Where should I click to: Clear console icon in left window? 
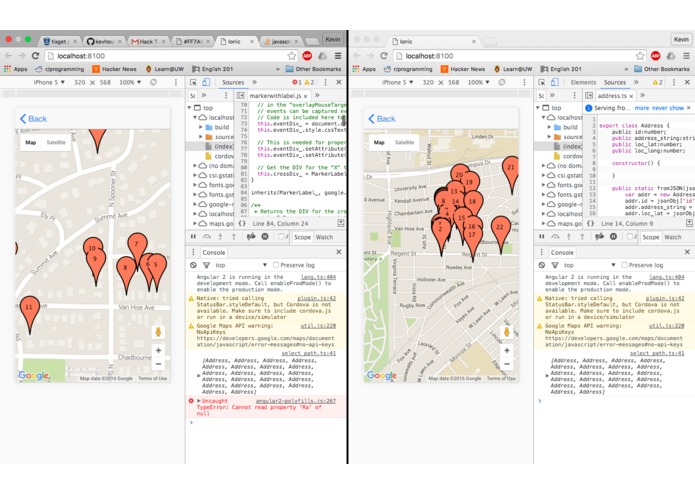pos(193,265)
